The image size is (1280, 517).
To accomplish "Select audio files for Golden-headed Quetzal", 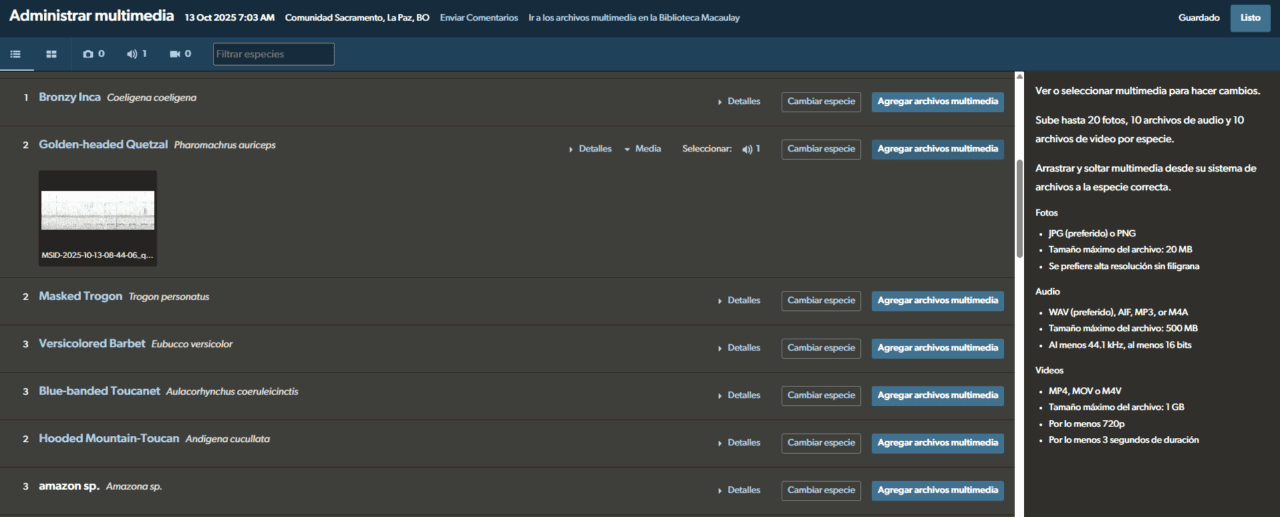I will (x=751, y=149).
